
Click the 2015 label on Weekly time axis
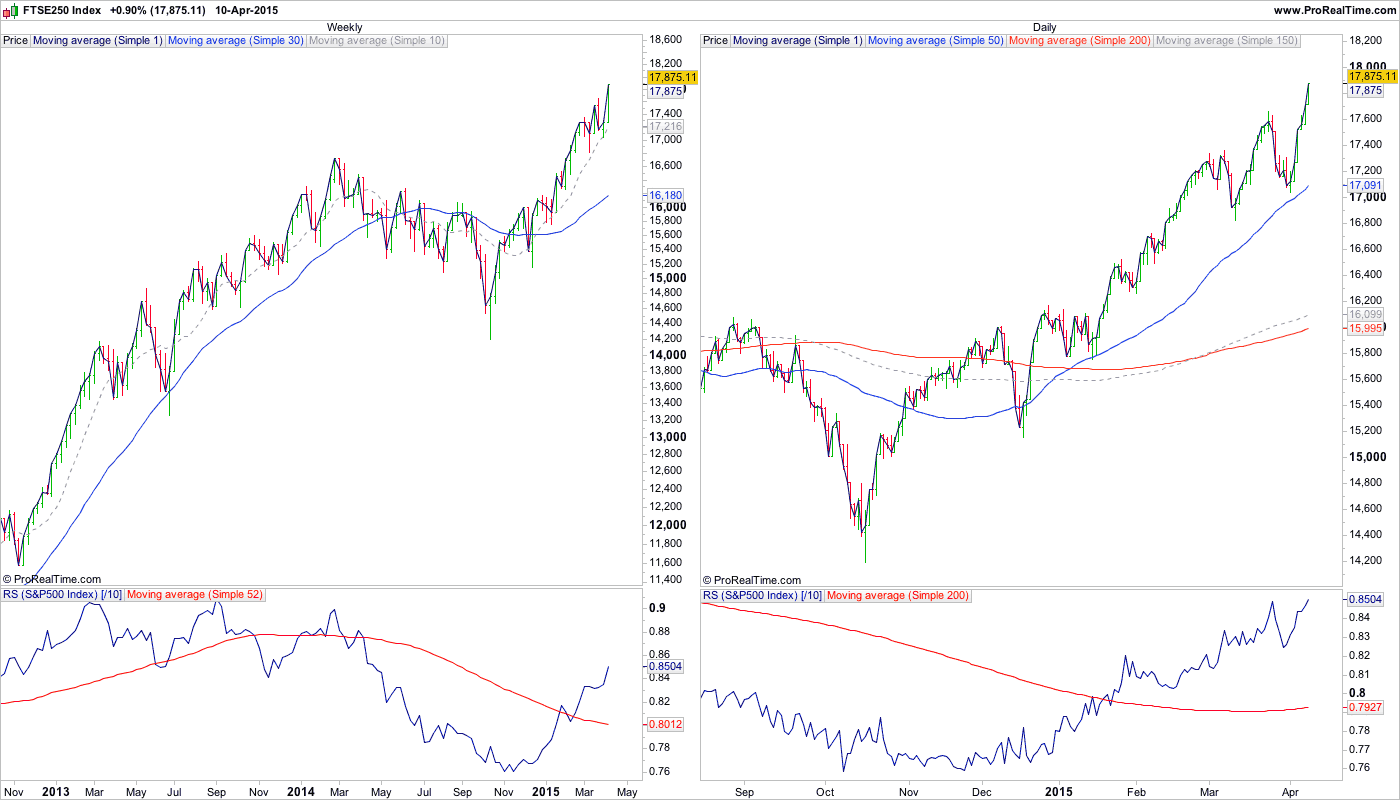(546, 792)
